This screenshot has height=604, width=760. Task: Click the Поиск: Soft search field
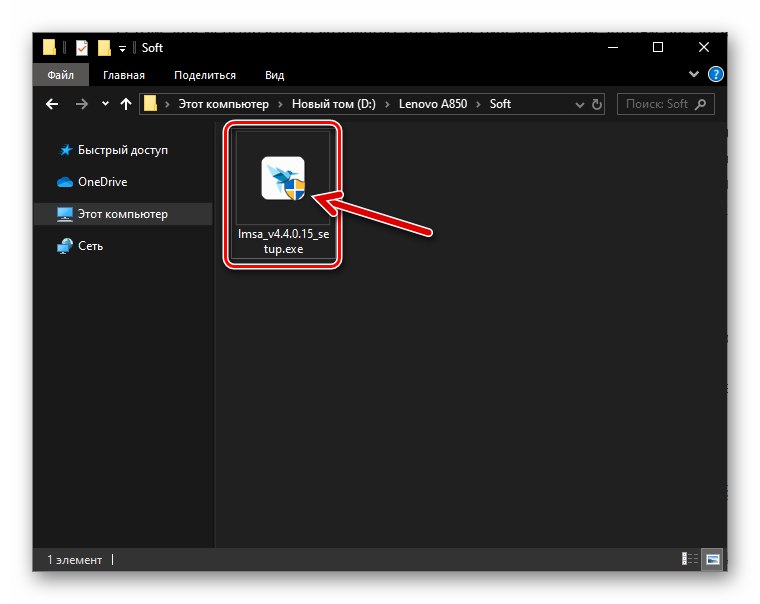click(x=665, y=104)
